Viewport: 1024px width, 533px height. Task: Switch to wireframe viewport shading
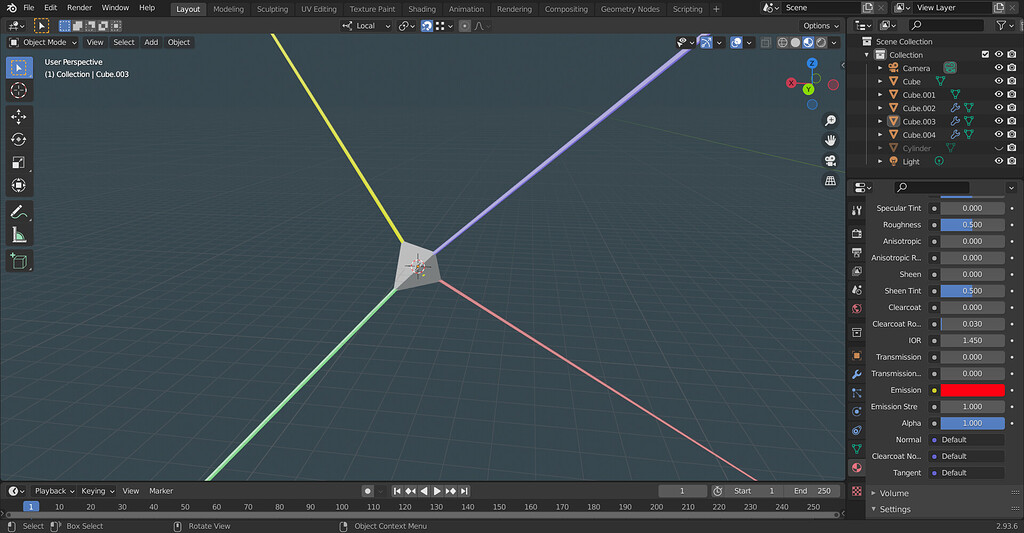click(782, 42)
